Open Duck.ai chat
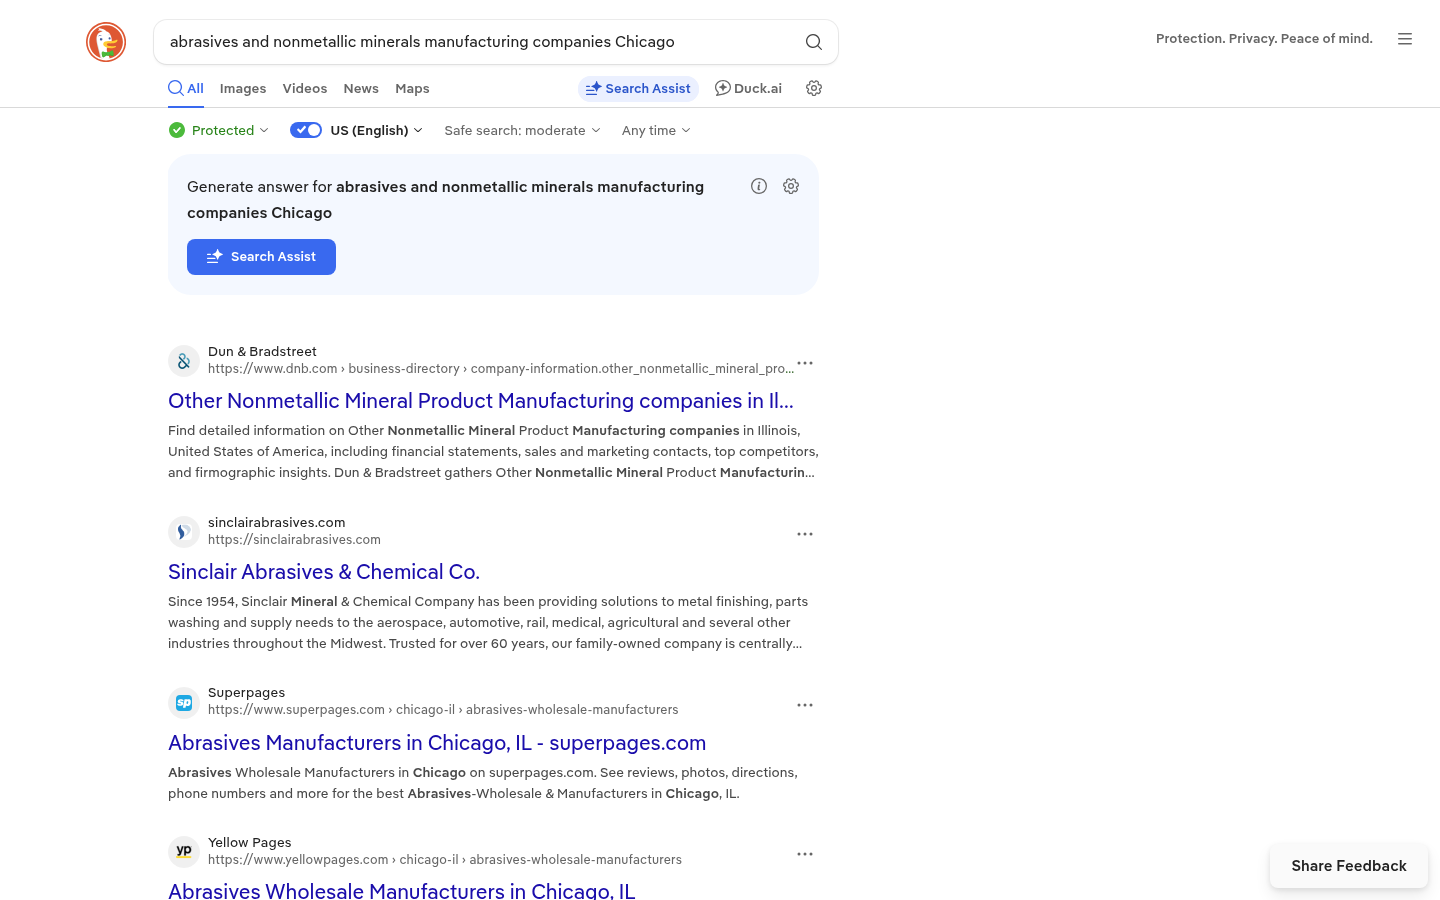Screen dimensions: 1440x900 click(748, 88)
